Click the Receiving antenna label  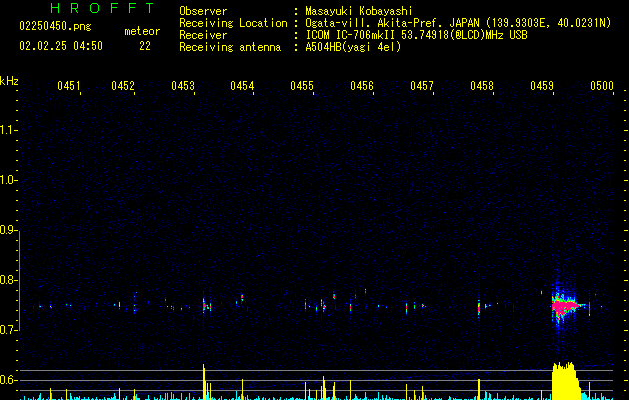point(230,47)
